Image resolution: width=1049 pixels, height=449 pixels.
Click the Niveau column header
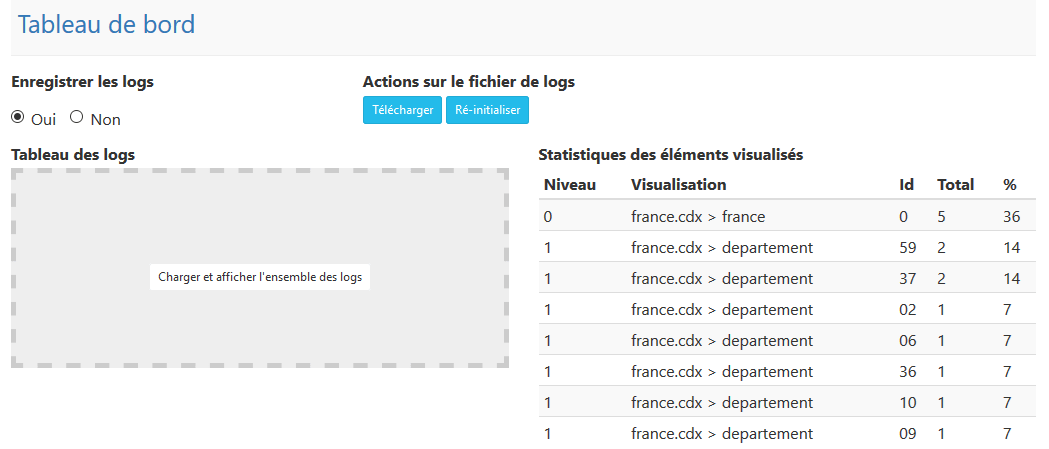pos(570,185)
